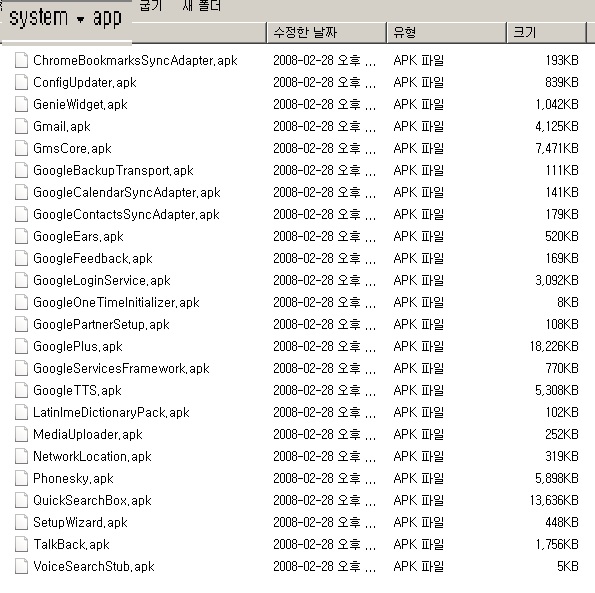Click file icon next to LatinImeDictionaryPack.apk
Image resolution: width=595 pixels, height=593 pixels.
[x=21, y=412]
